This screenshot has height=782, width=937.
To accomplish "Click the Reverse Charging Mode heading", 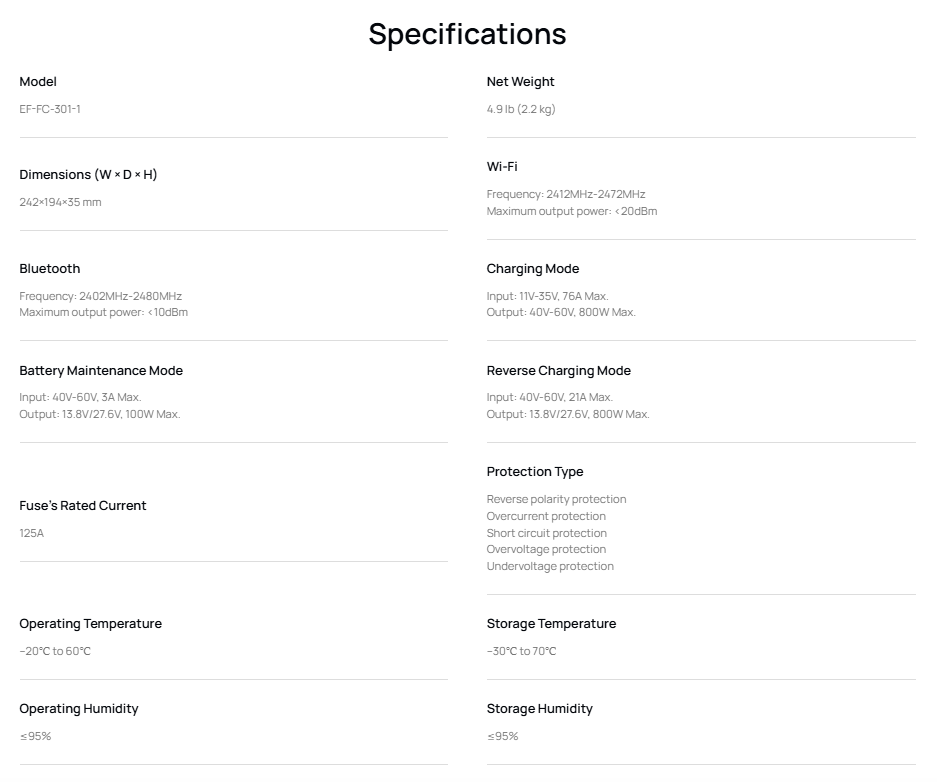I will point(558,371).
